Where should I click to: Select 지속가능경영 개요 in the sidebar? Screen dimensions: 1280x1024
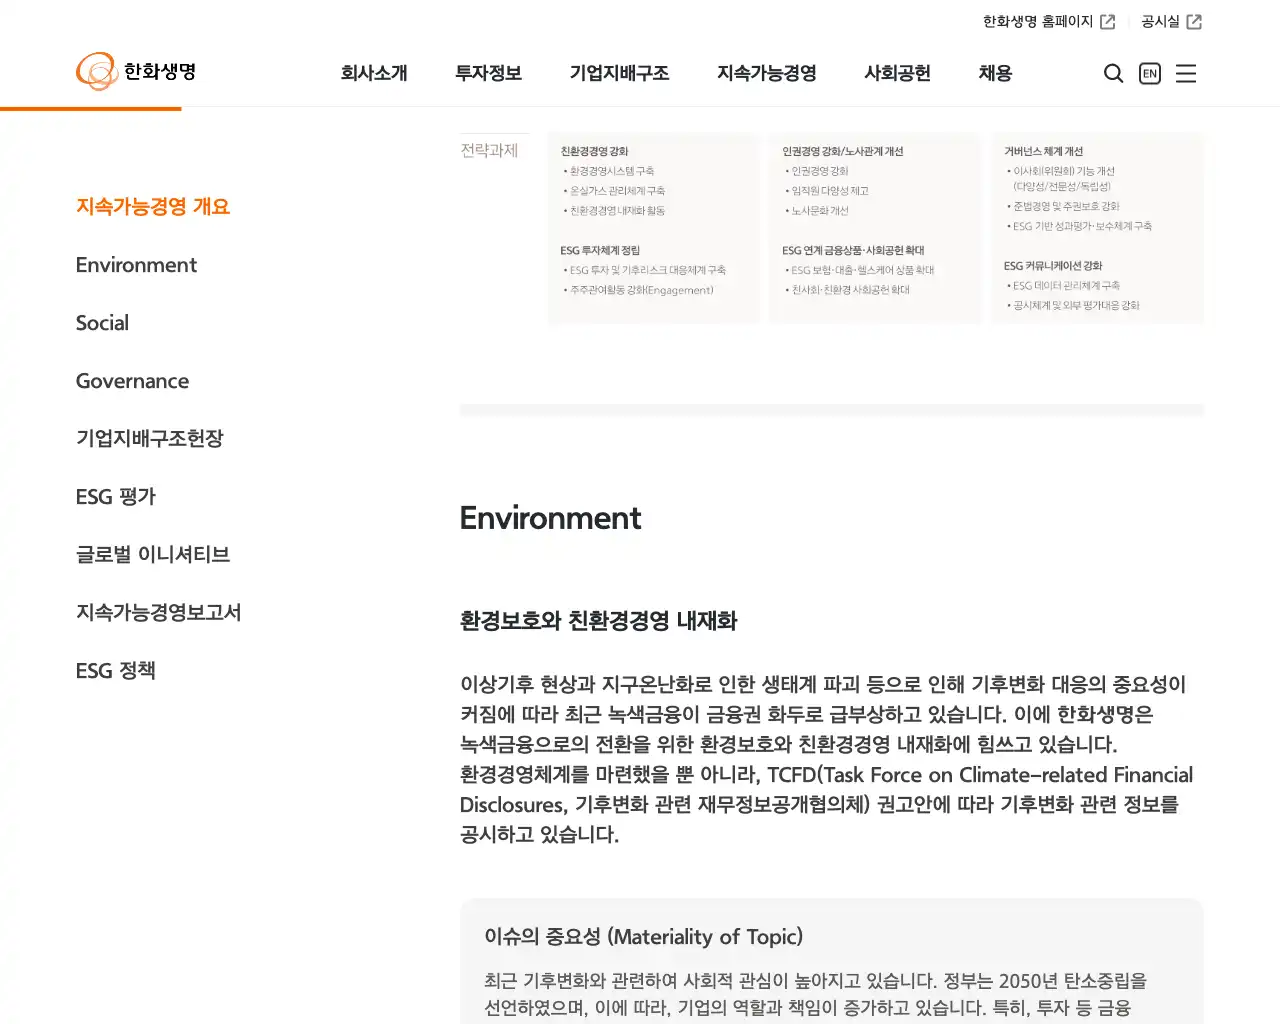click(x=152, y=207)
